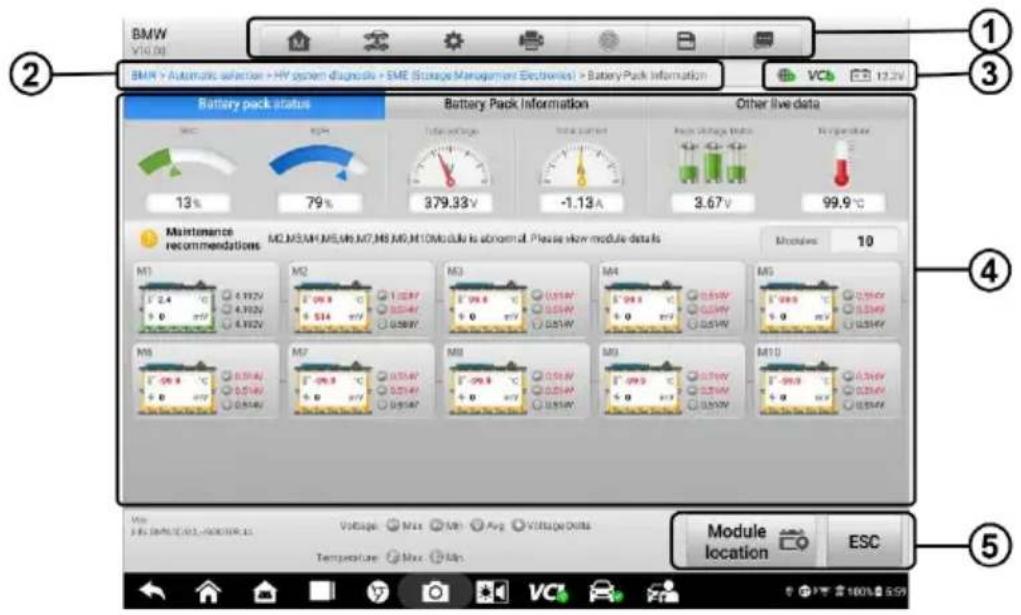Click the data save icon in the toolbar
This screenshot has width=1021, height=615.
(x=686, y=41)
